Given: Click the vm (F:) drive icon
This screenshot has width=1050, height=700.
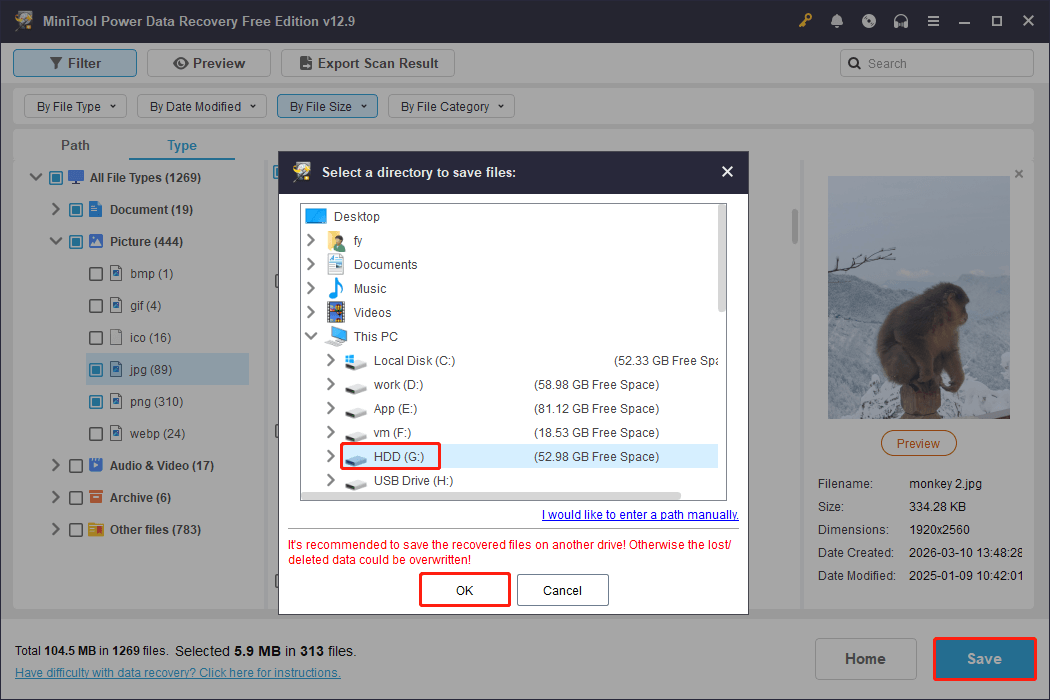Looking at the screenshot, I should [356, 435].
